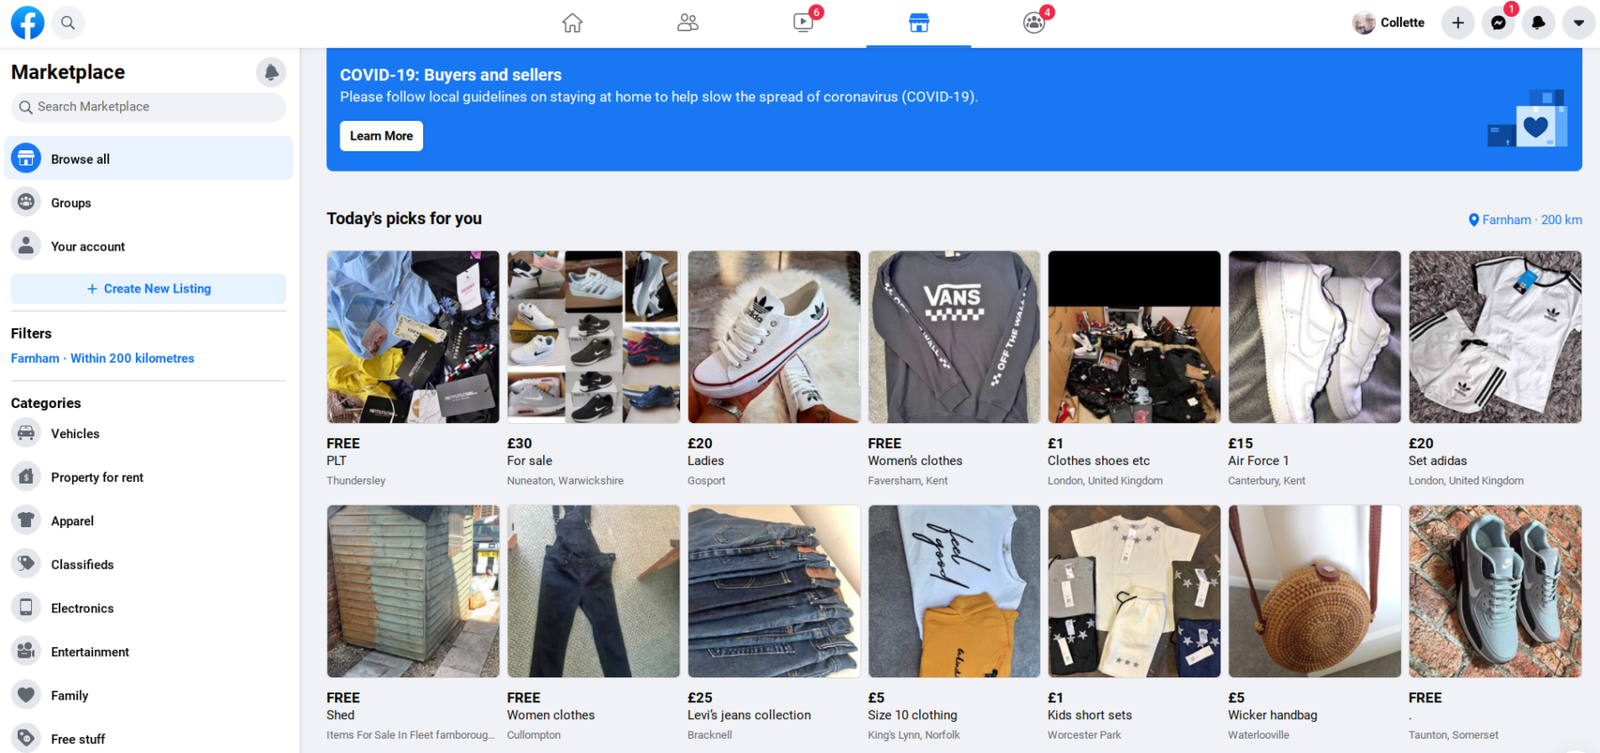This screenshot has height=753, width=1600.
Task: Go to the Home tab icon
Action: click(572, 22)
